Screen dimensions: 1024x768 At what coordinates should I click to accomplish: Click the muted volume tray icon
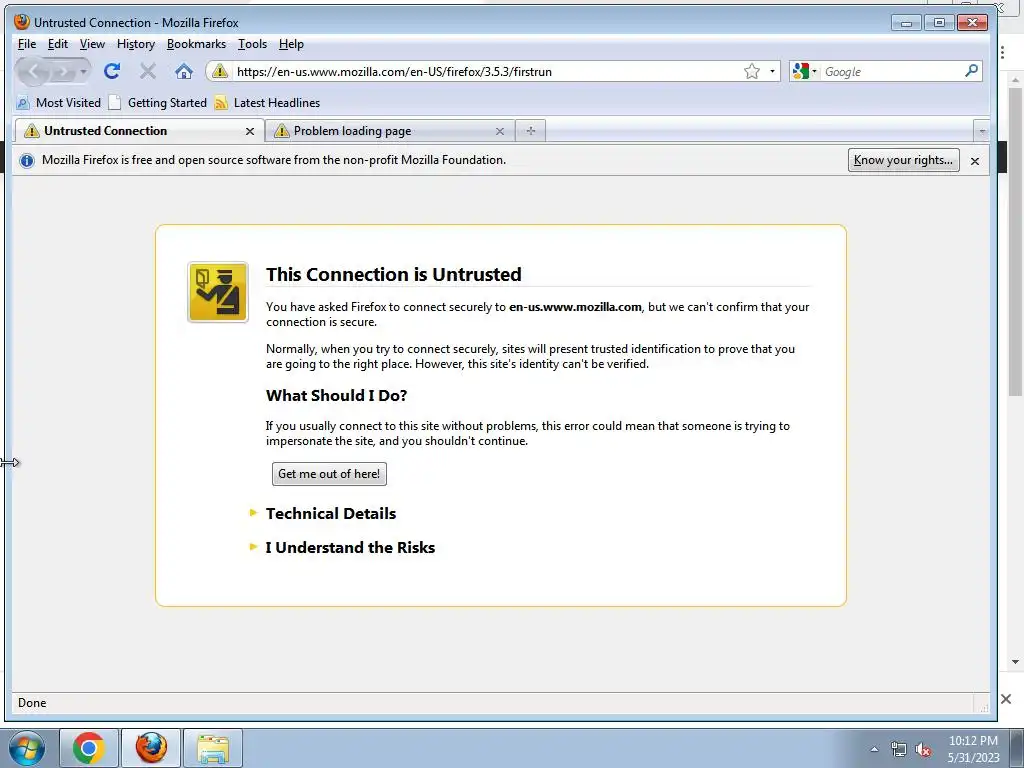click(x=923, y=749)
